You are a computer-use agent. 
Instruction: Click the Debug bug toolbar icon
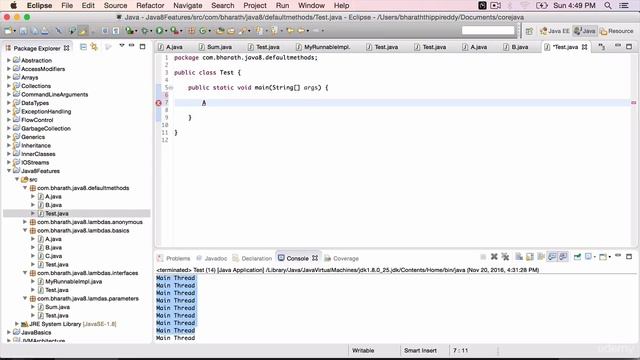[144, 31]
